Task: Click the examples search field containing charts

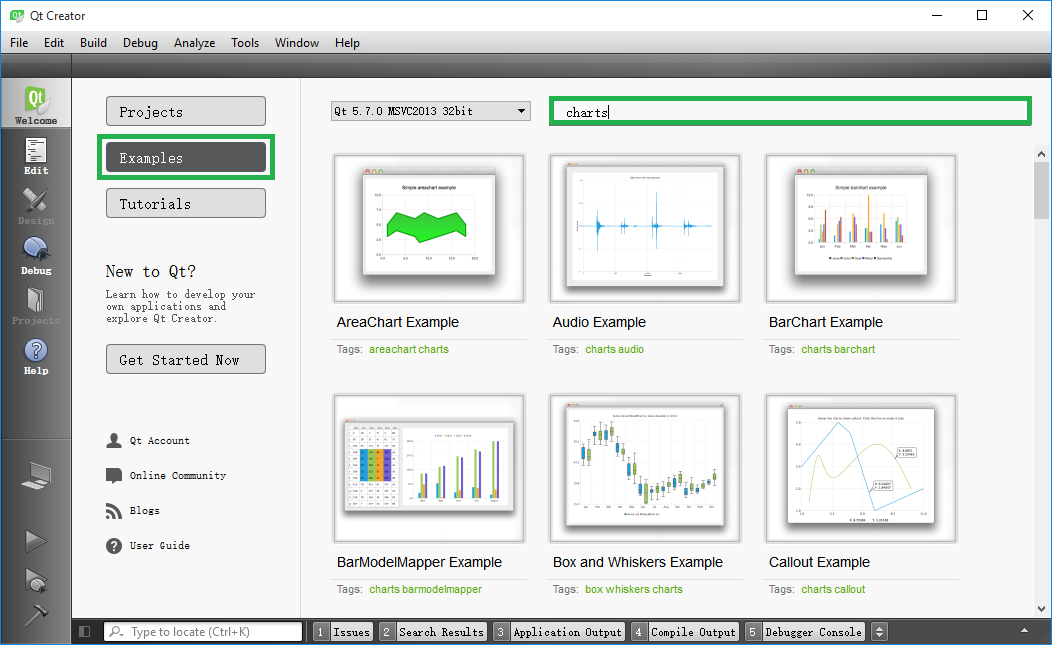Action: click(790, 111)
